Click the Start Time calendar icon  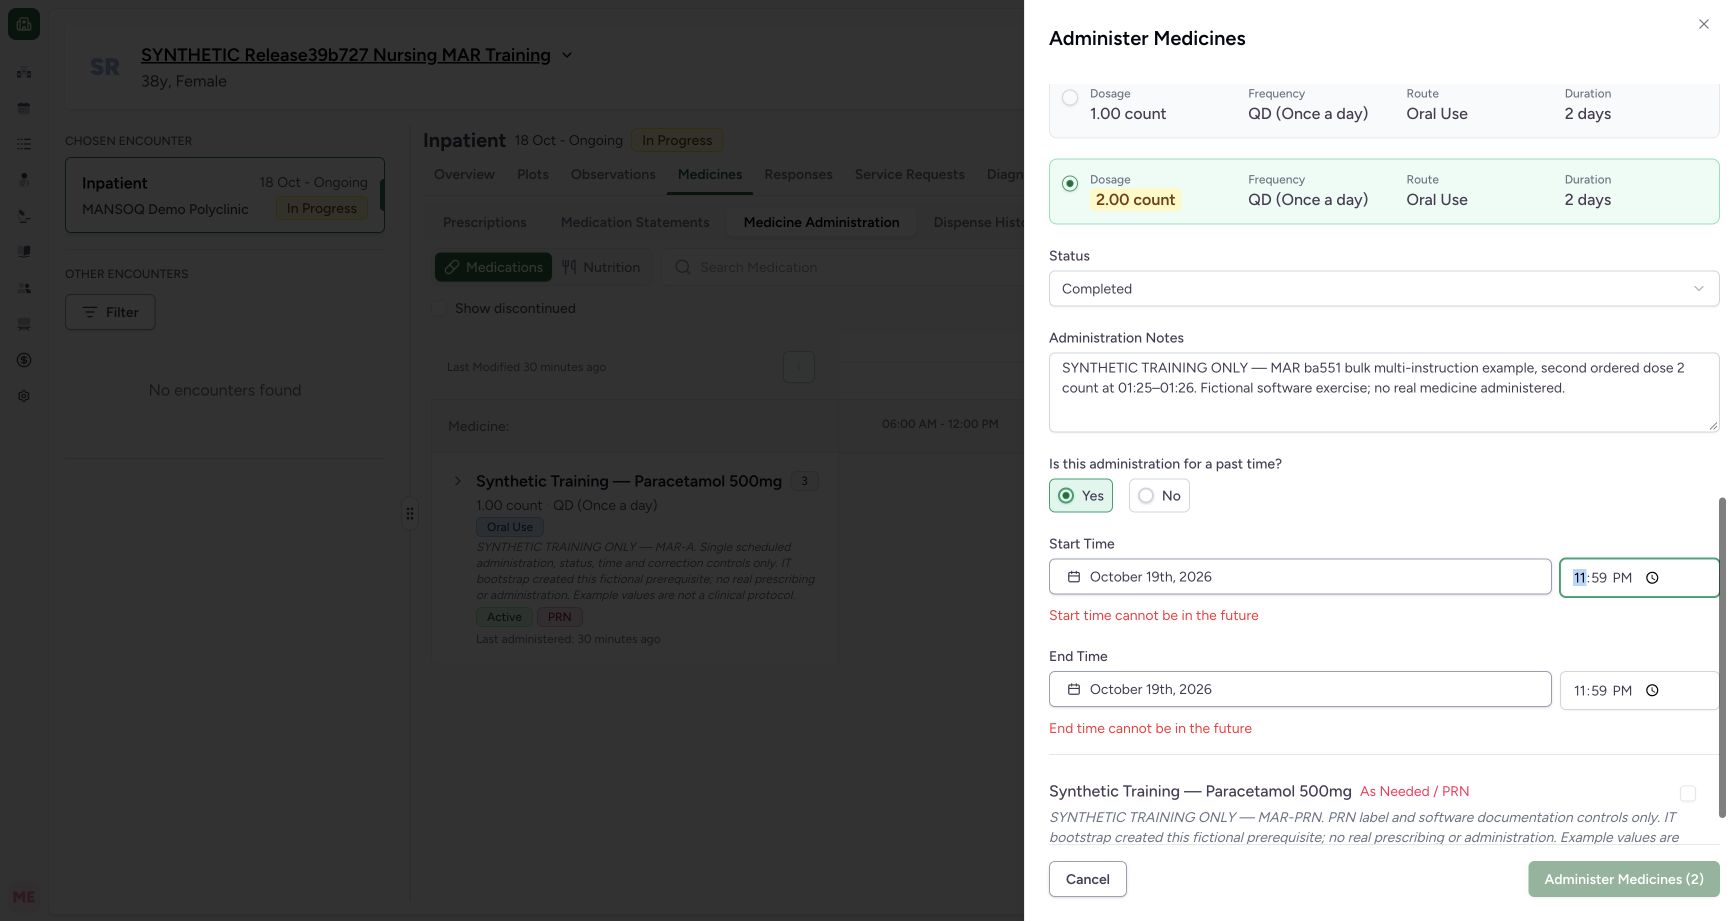click(x=1074, y=577)
